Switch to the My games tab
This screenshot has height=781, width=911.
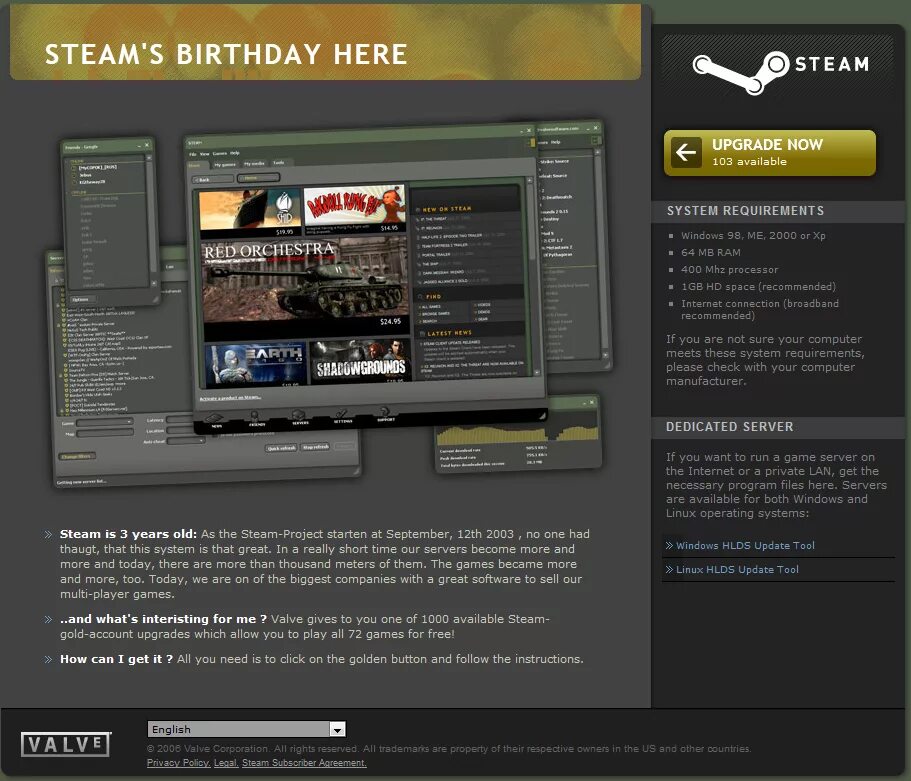coord(224,164)
